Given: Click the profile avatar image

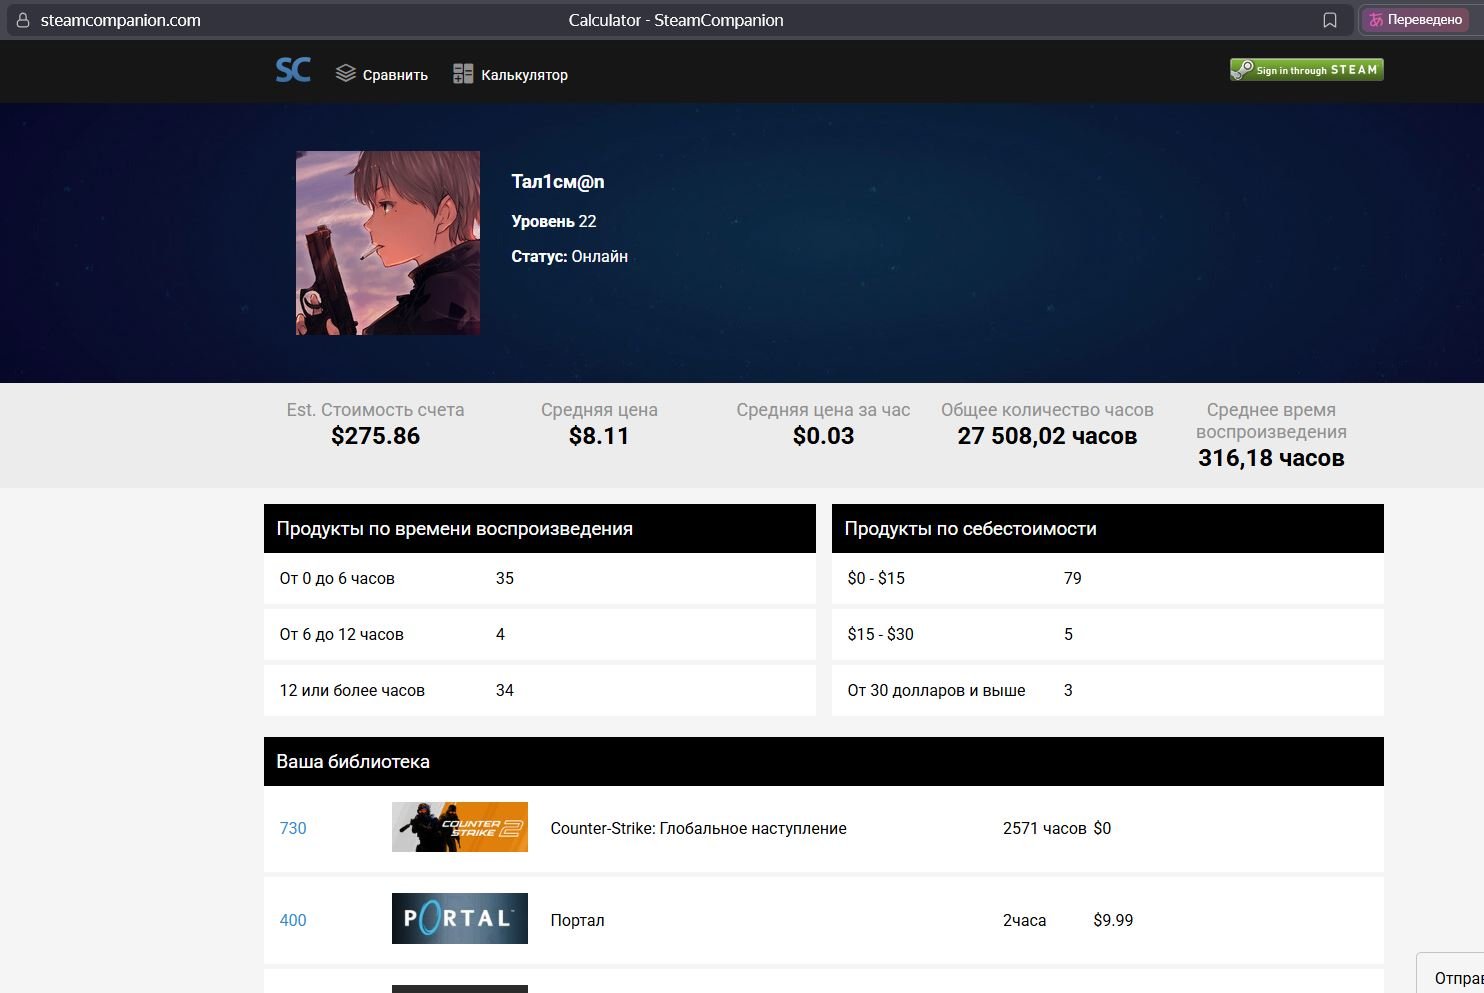Looking at the screenshot, I should (388, 243).
